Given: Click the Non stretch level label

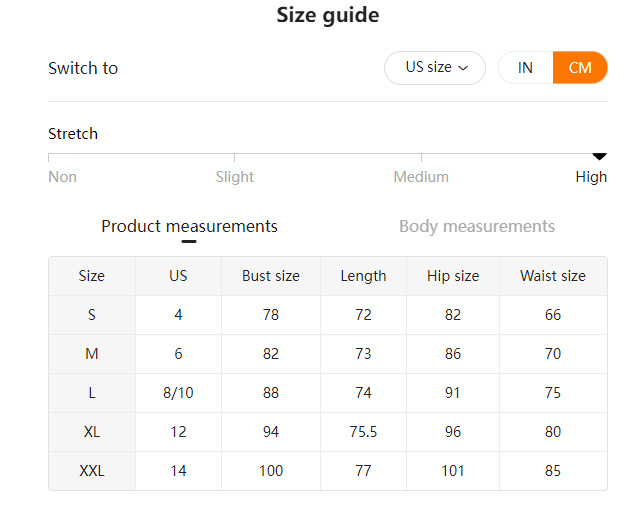Looking at the screenshot, I should tap(62, 177).
